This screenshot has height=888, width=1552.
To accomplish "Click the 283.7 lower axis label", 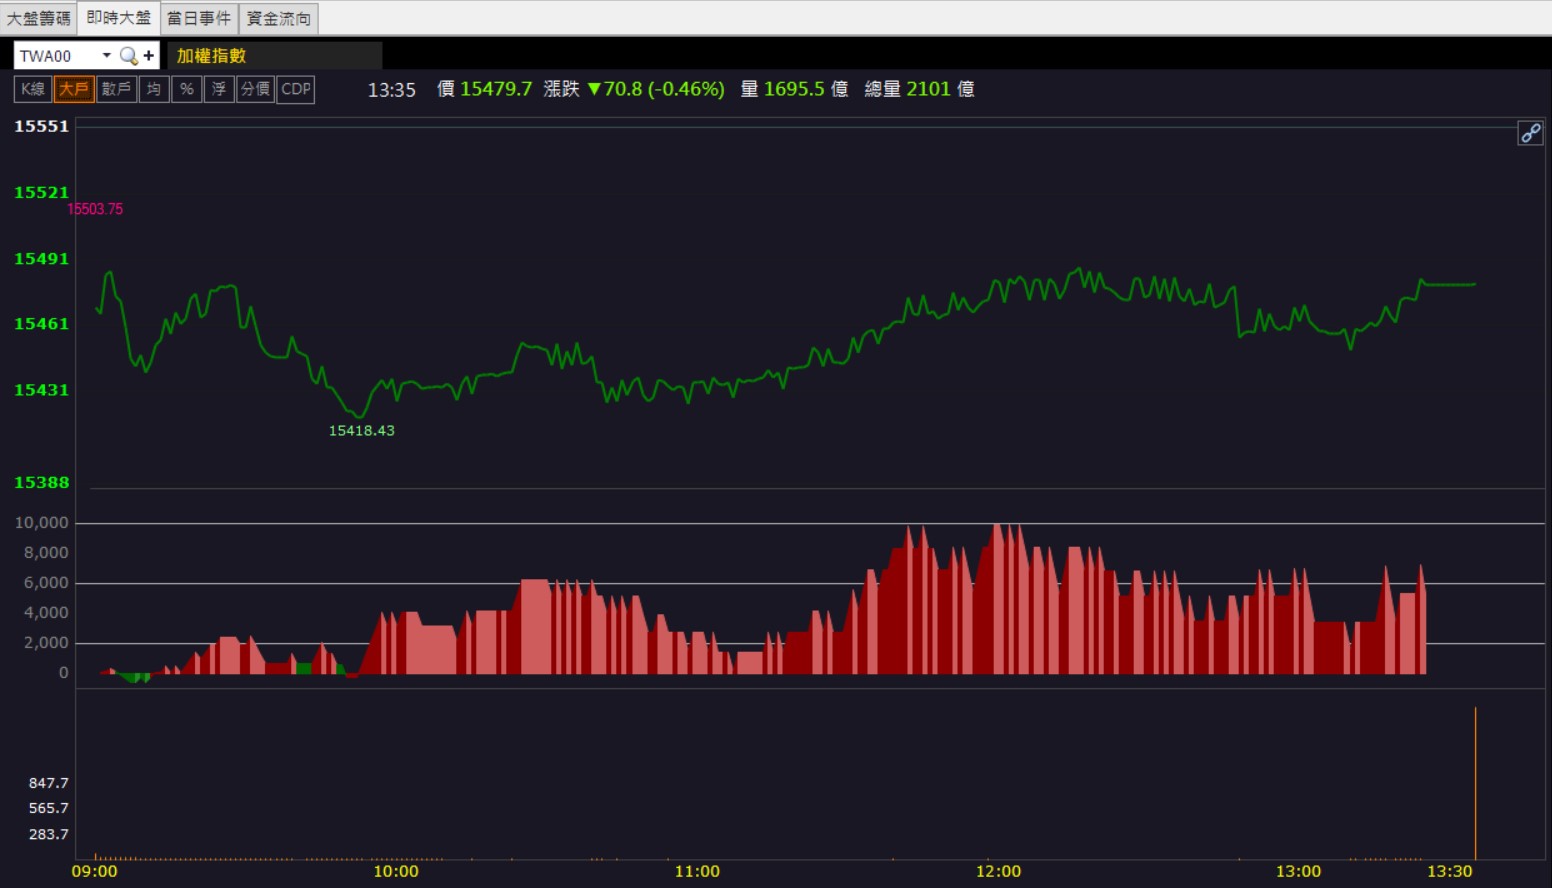I will [x=48, y=834].
